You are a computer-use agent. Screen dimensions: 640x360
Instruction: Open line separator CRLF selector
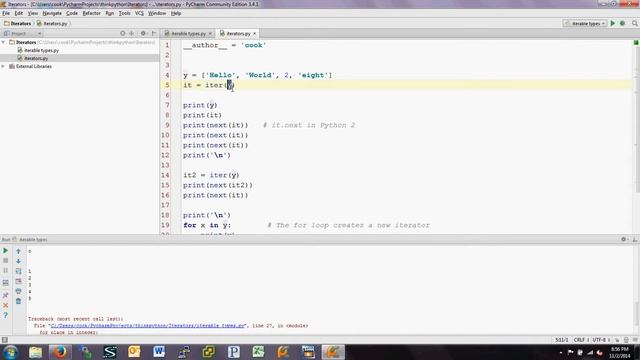(581, 340)
